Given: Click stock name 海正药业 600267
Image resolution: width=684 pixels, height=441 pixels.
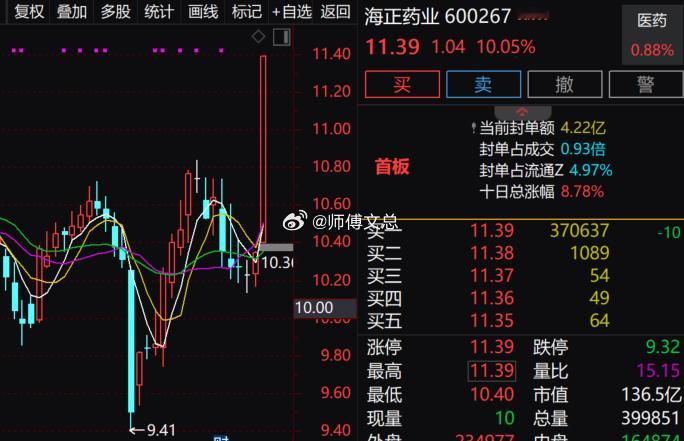Looking at the screenshot, I should (x=438, y=17).
